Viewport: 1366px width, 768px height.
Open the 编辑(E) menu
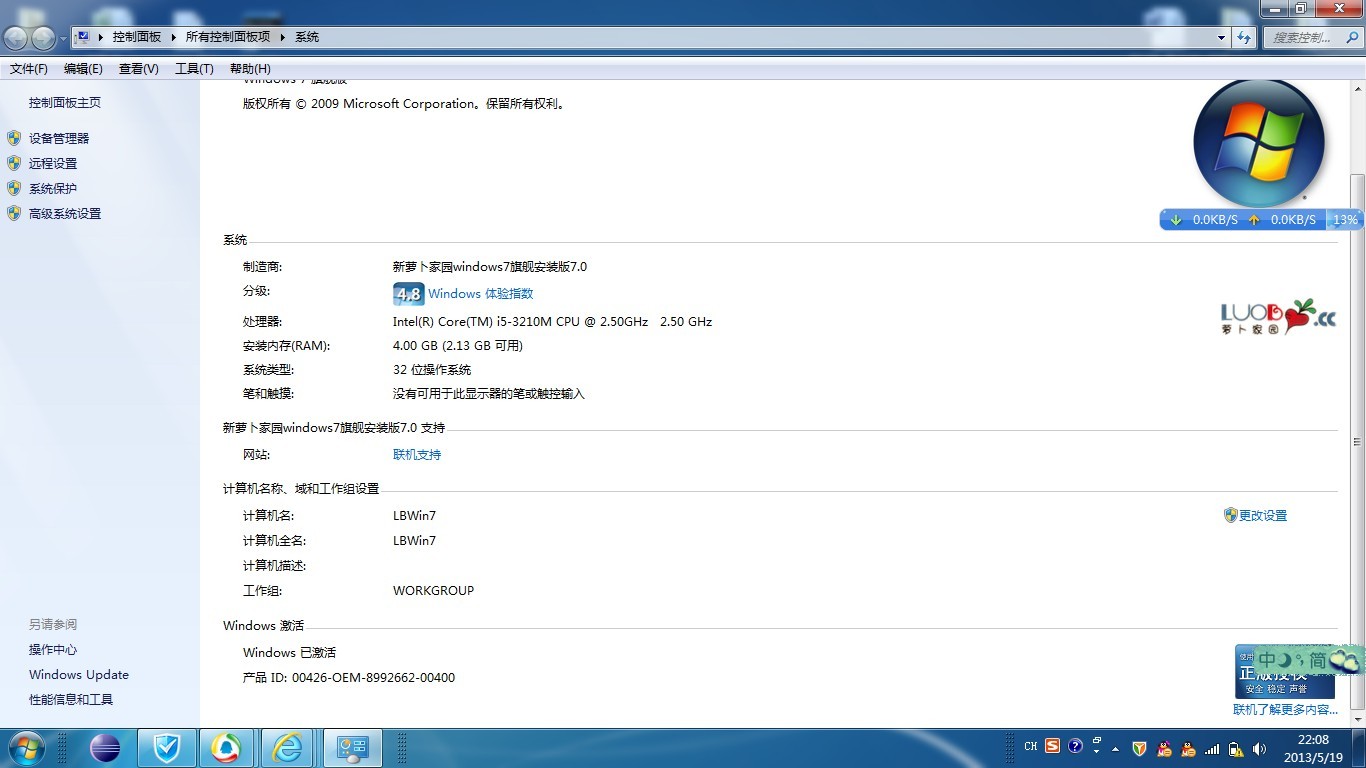pyautogui.click(x=83, y=69)
